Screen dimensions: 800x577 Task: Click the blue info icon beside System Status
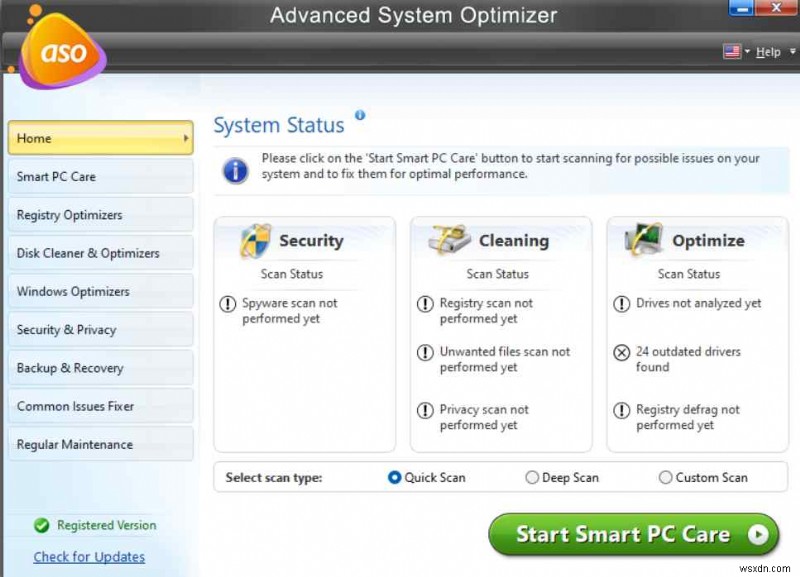tap(359, 113)
